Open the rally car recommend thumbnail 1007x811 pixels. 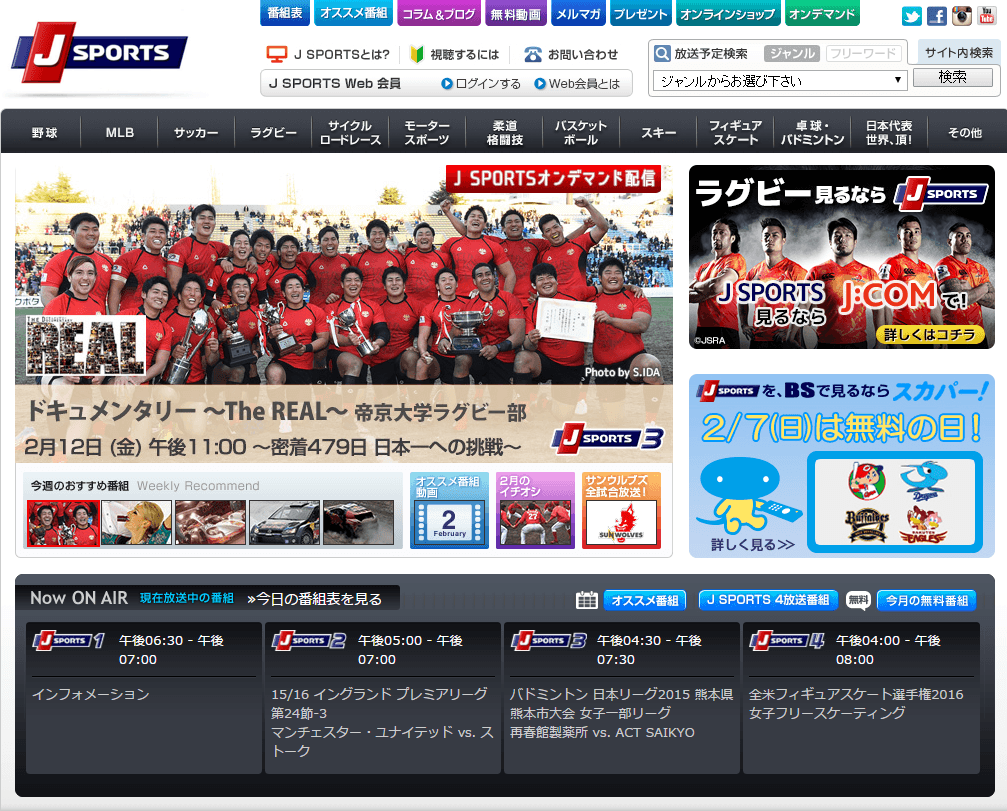point(285,523)
